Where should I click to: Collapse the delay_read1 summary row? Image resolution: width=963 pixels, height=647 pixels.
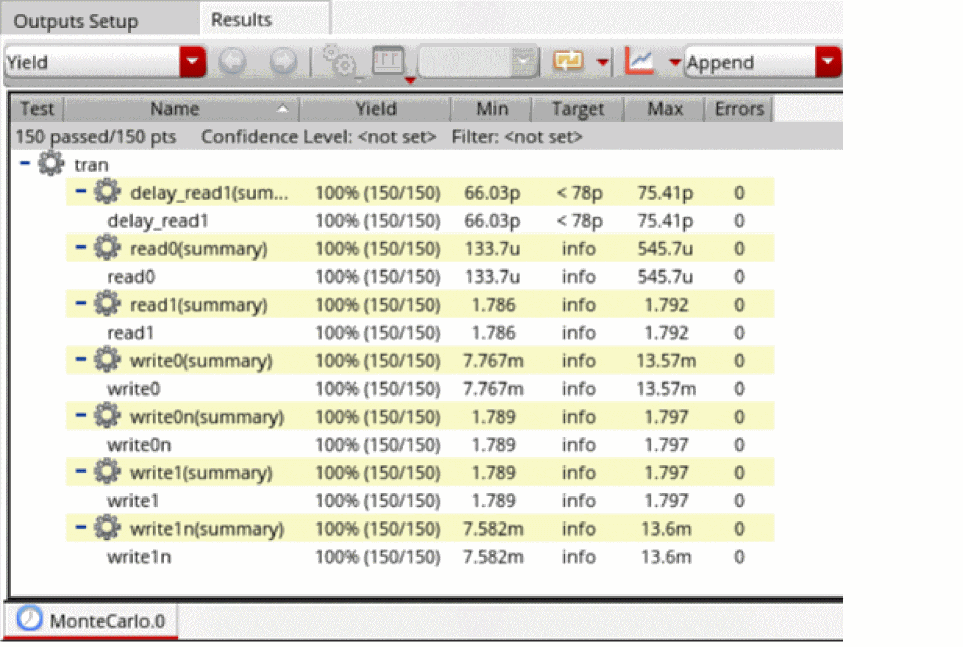(x=81, y=192)
